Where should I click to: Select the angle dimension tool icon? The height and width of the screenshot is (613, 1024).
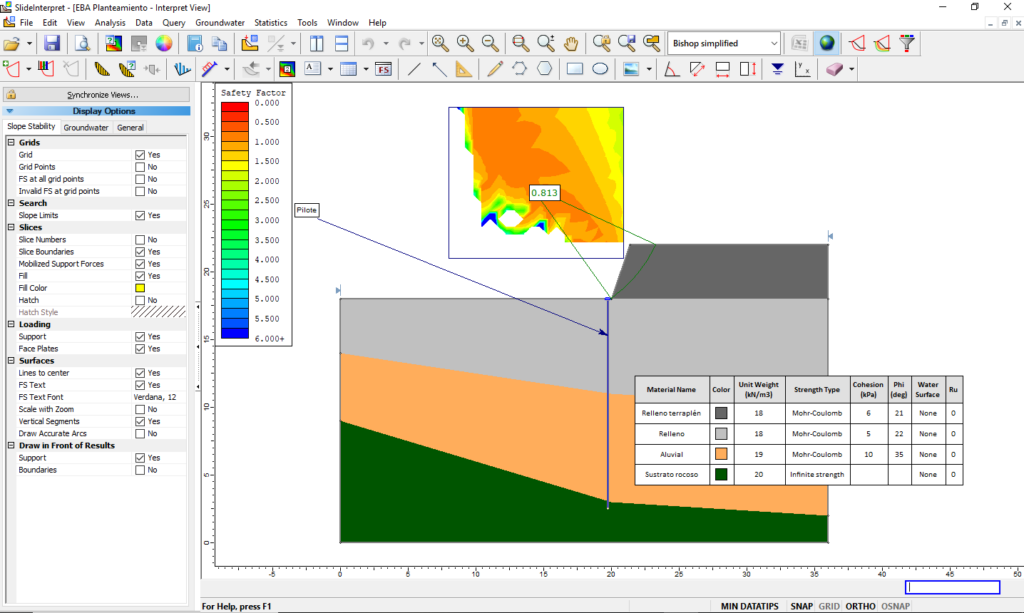(671, 69)
